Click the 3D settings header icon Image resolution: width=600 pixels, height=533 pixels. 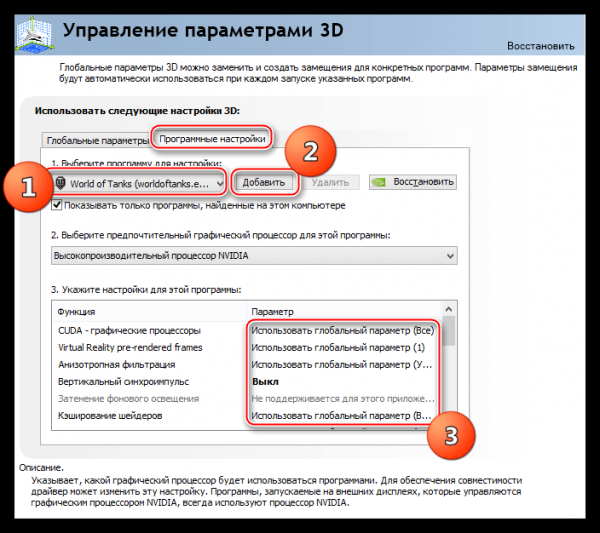tap(35, 35)
